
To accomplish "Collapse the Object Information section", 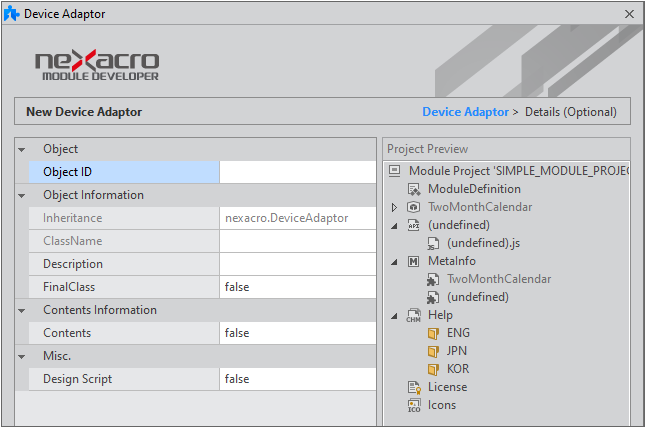I will 22,195.
